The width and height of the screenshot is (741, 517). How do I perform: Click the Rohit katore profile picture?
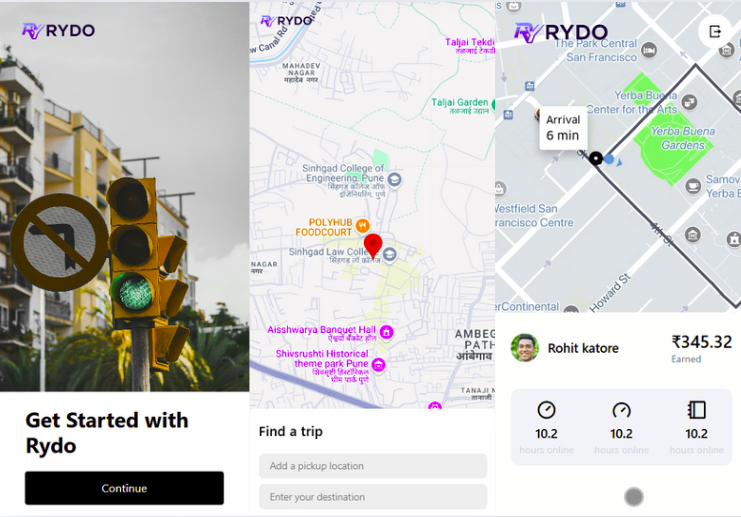525,348
